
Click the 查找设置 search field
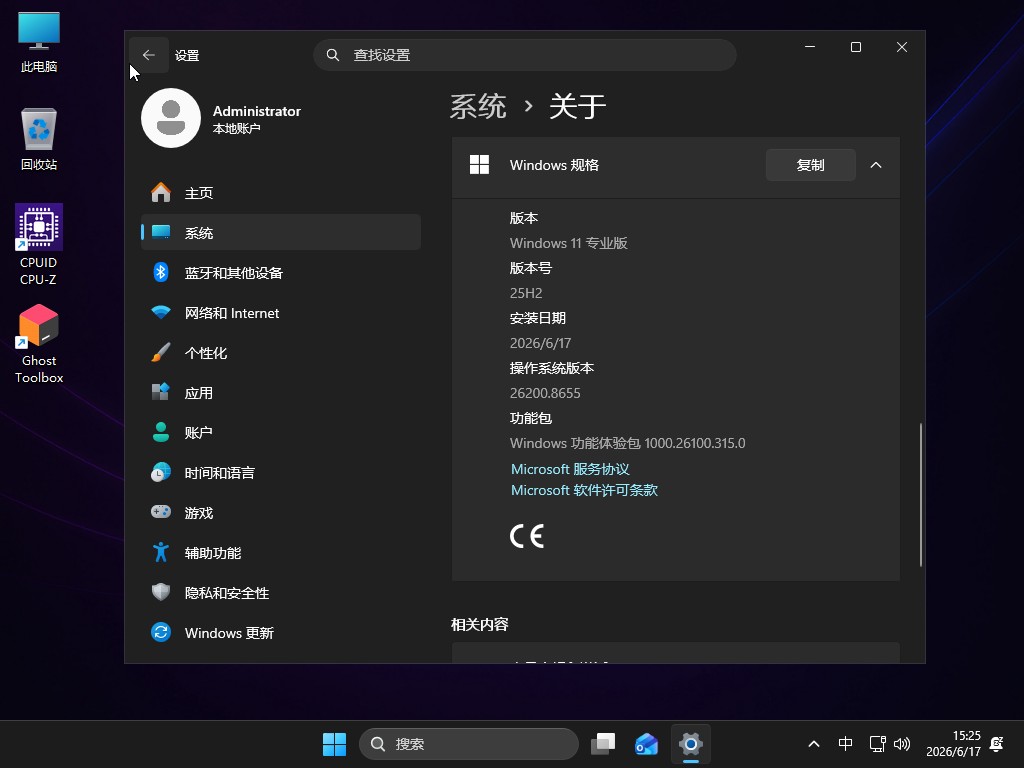click(x=525, y=55)
